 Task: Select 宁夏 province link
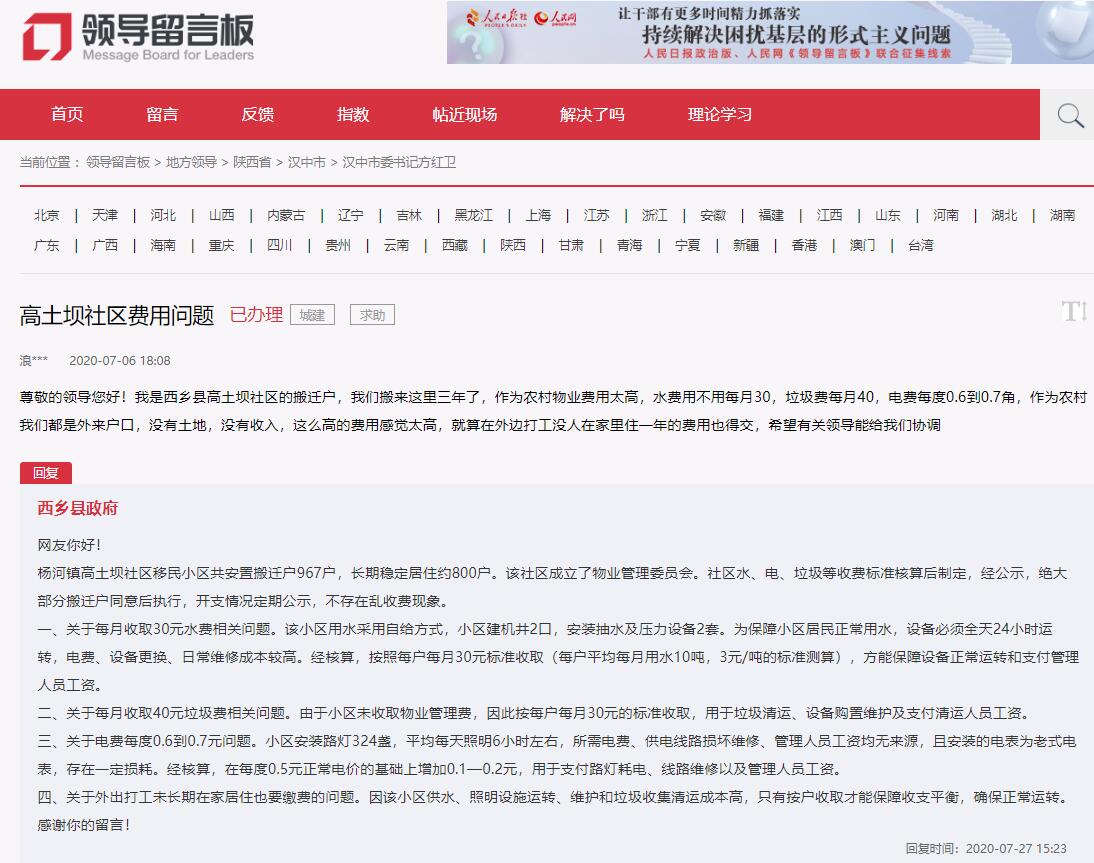pyautogui.click(x=688, y=246)
